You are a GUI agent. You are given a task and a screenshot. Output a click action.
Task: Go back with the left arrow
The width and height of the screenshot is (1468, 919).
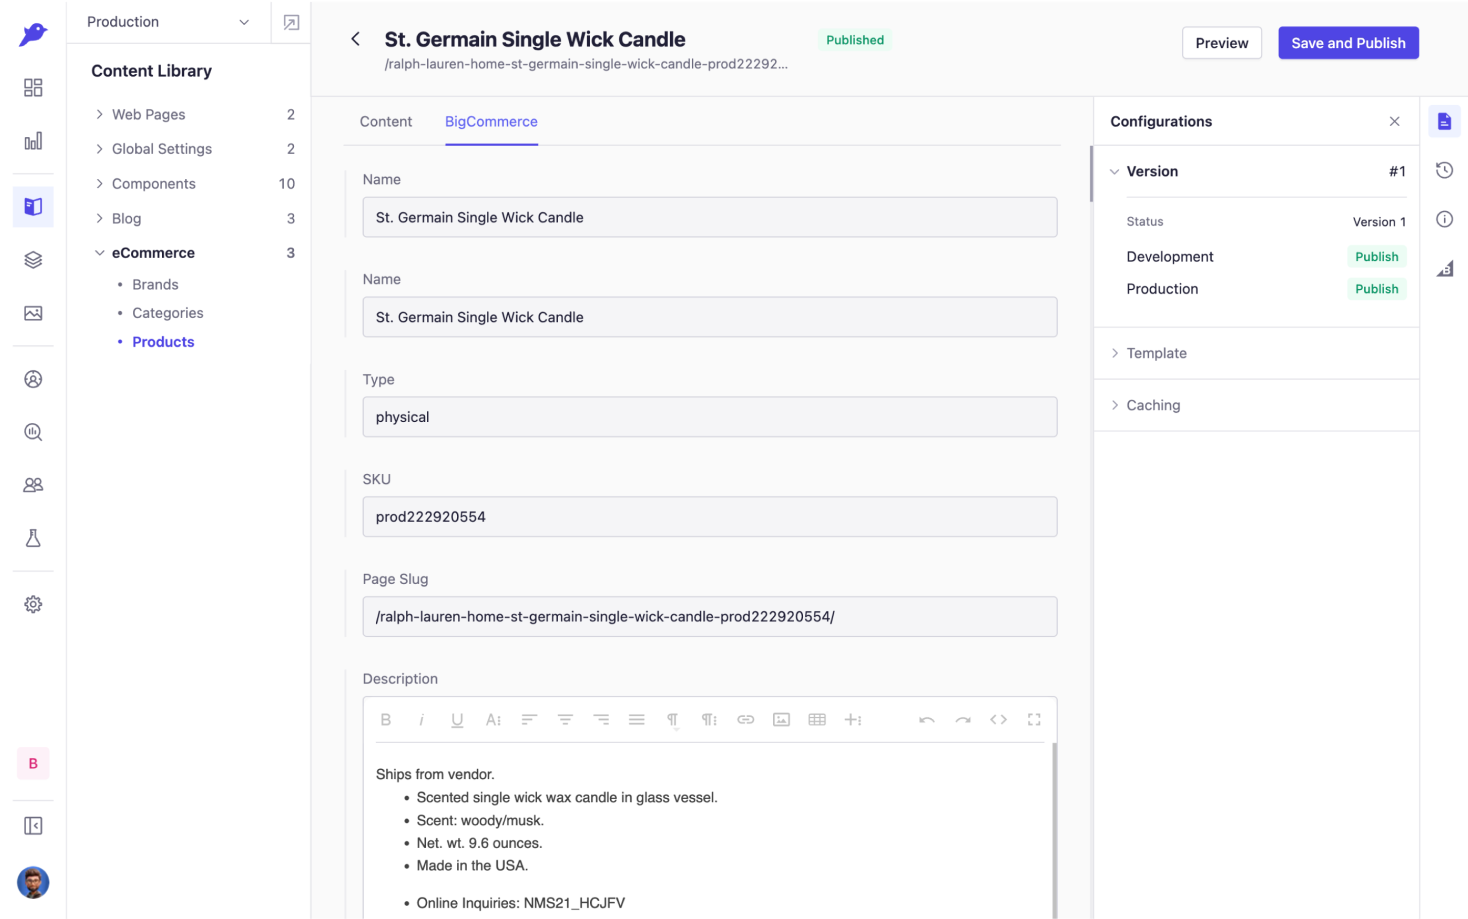[x=355, y=39]
